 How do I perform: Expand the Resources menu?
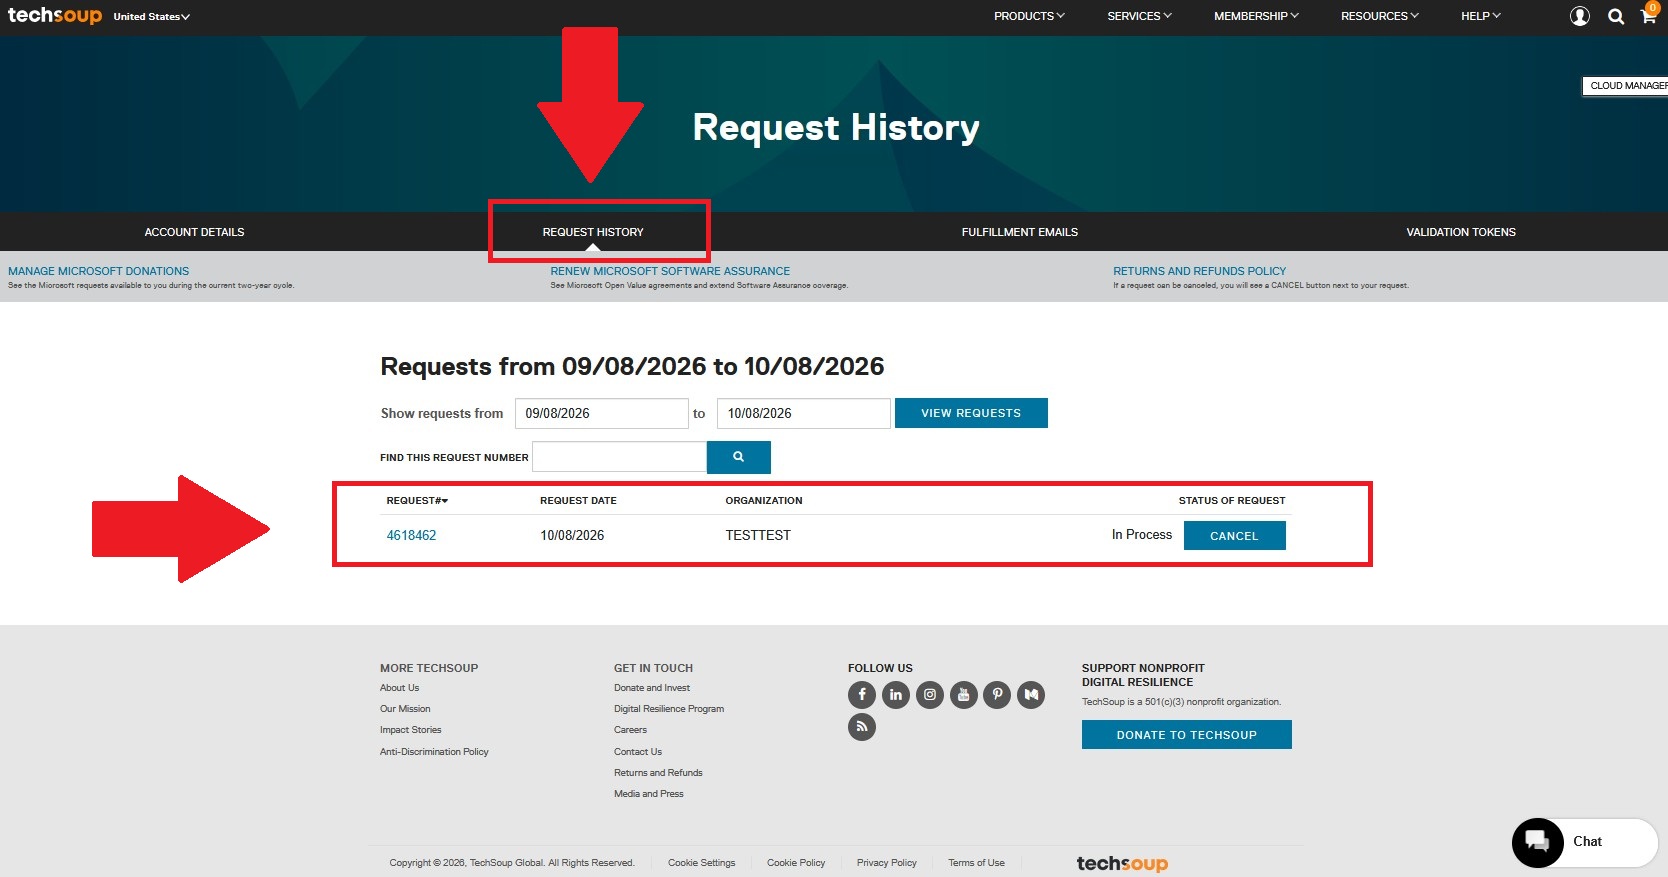(x=1379, y=16)
